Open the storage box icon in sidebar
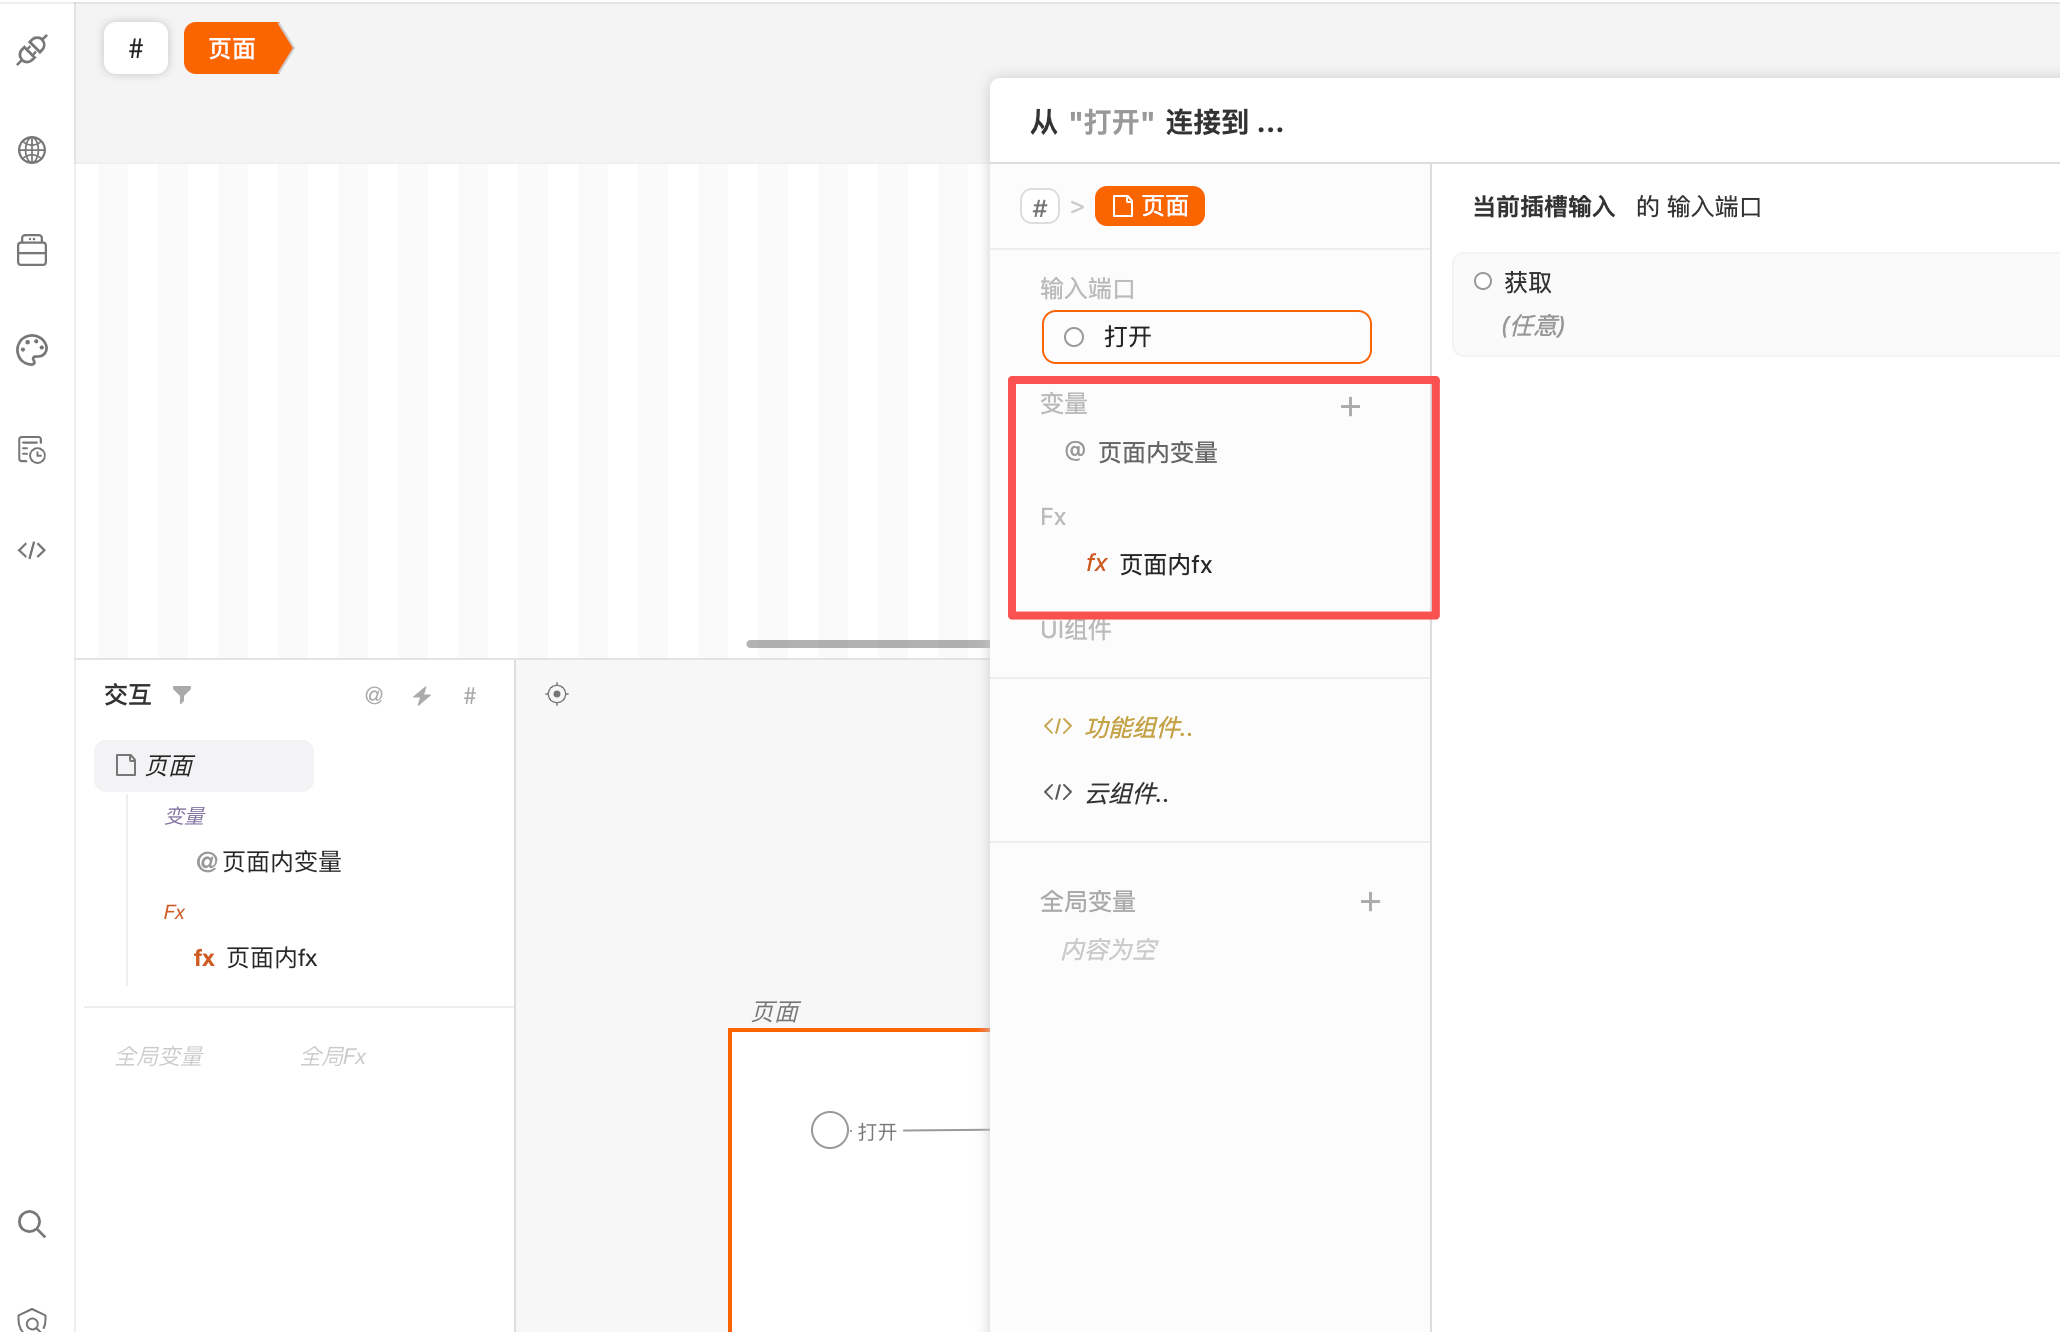 pyautogui.click(x=32, y=250)
